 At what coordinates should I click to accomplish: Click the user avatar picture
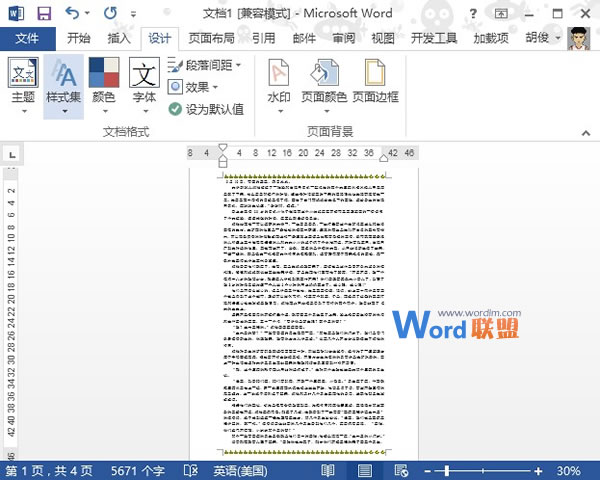tap(579, 38)
